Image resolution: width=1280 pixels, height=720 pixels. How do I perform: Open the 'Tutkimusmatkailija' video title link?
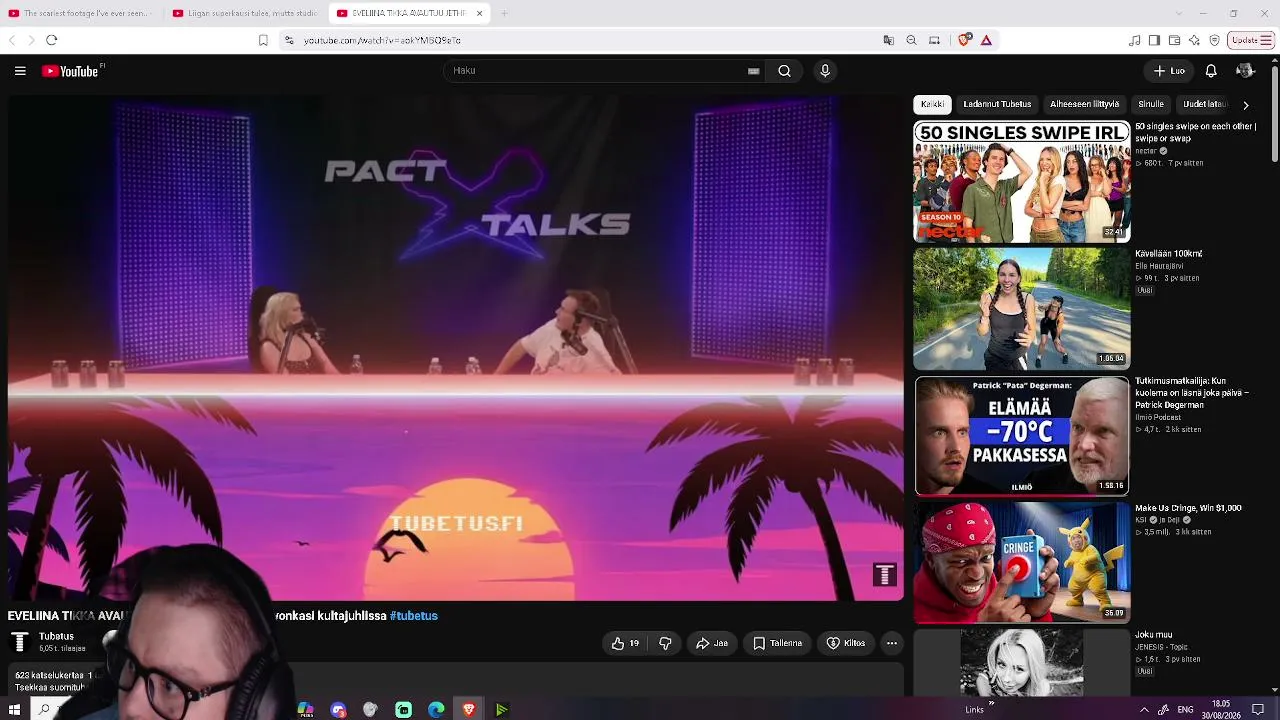tap(1192, 392)
